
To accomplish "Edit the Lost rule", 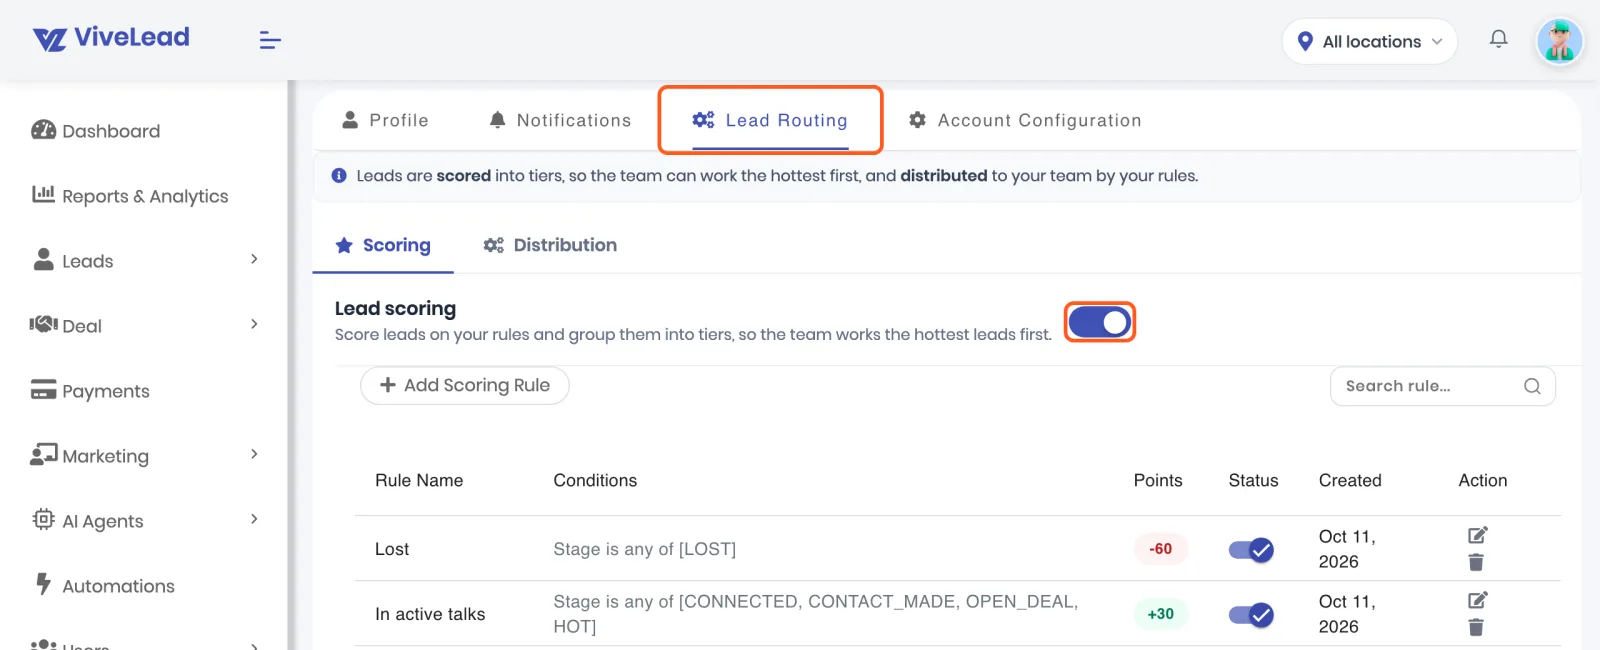I will (1477, 535).
